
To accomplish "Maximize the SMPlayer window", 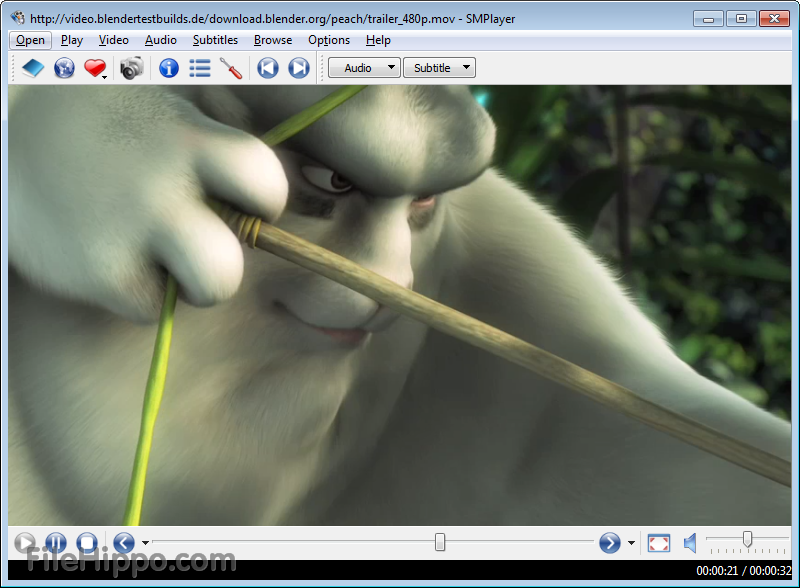I will pos(741,19).
